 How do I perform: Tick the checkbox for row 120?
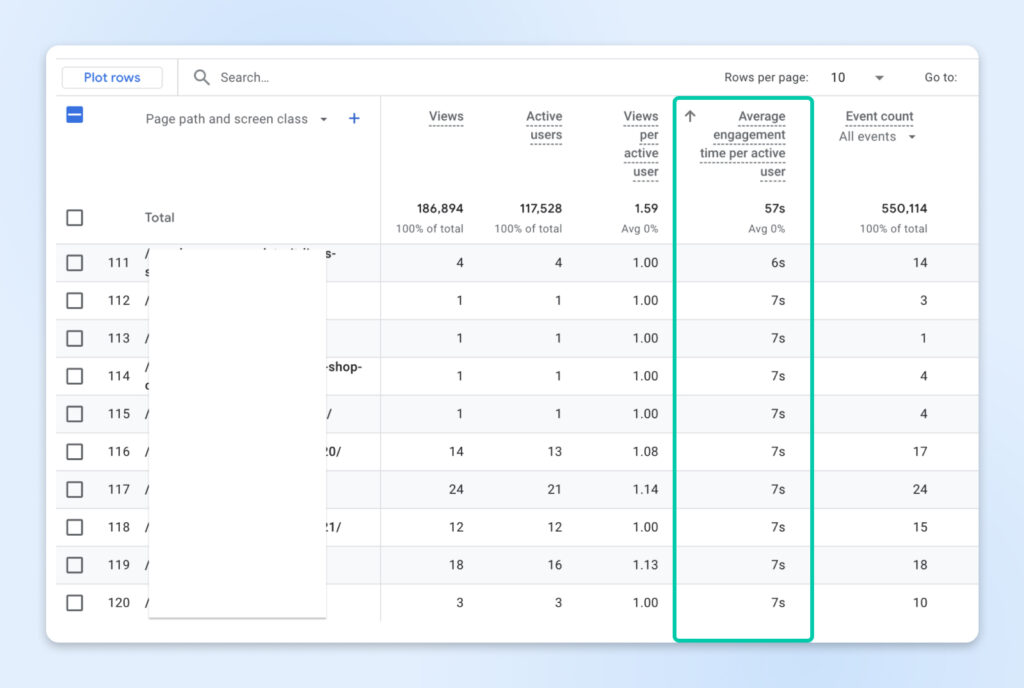coord(75,603)
